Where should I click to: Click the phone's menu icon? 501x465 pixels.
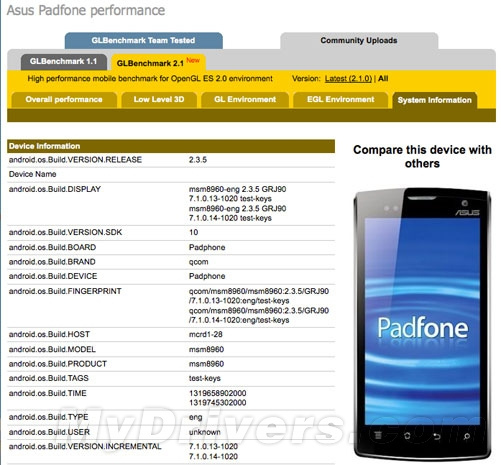[378, 435]
